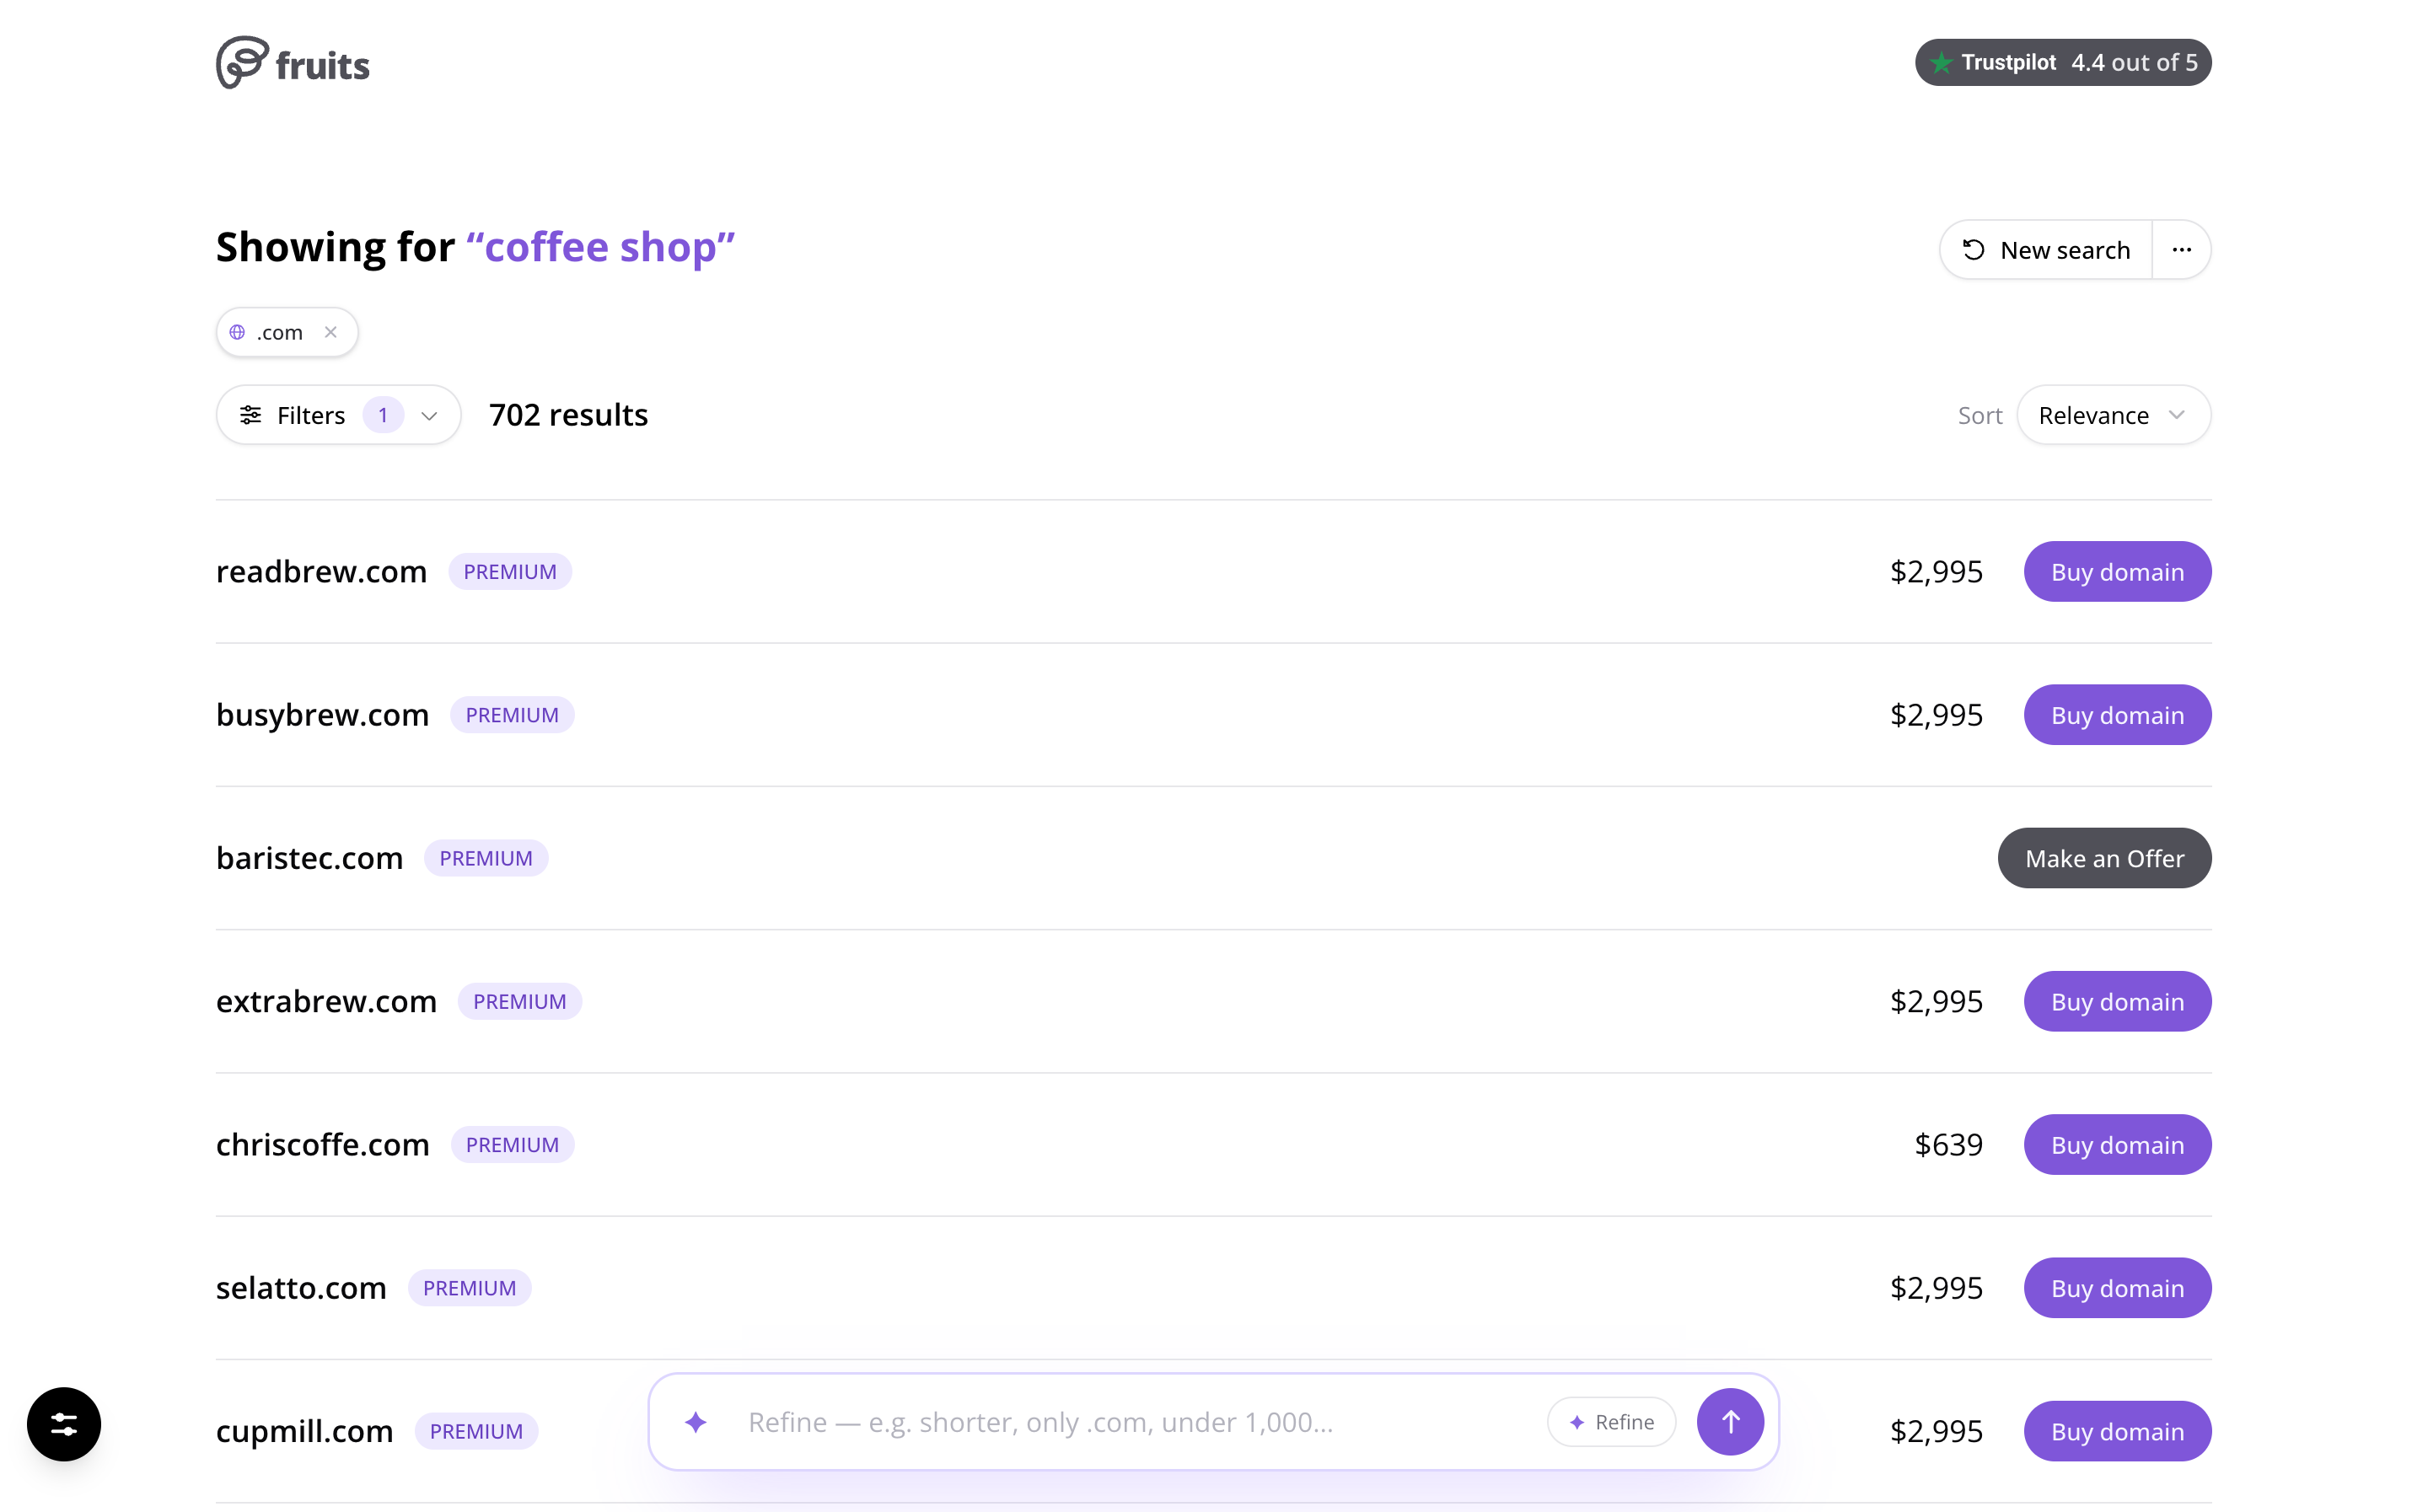This screenshot has height=1512, width=2428.
Task: Click the fruits logo icon
Action: click(242, 63)
